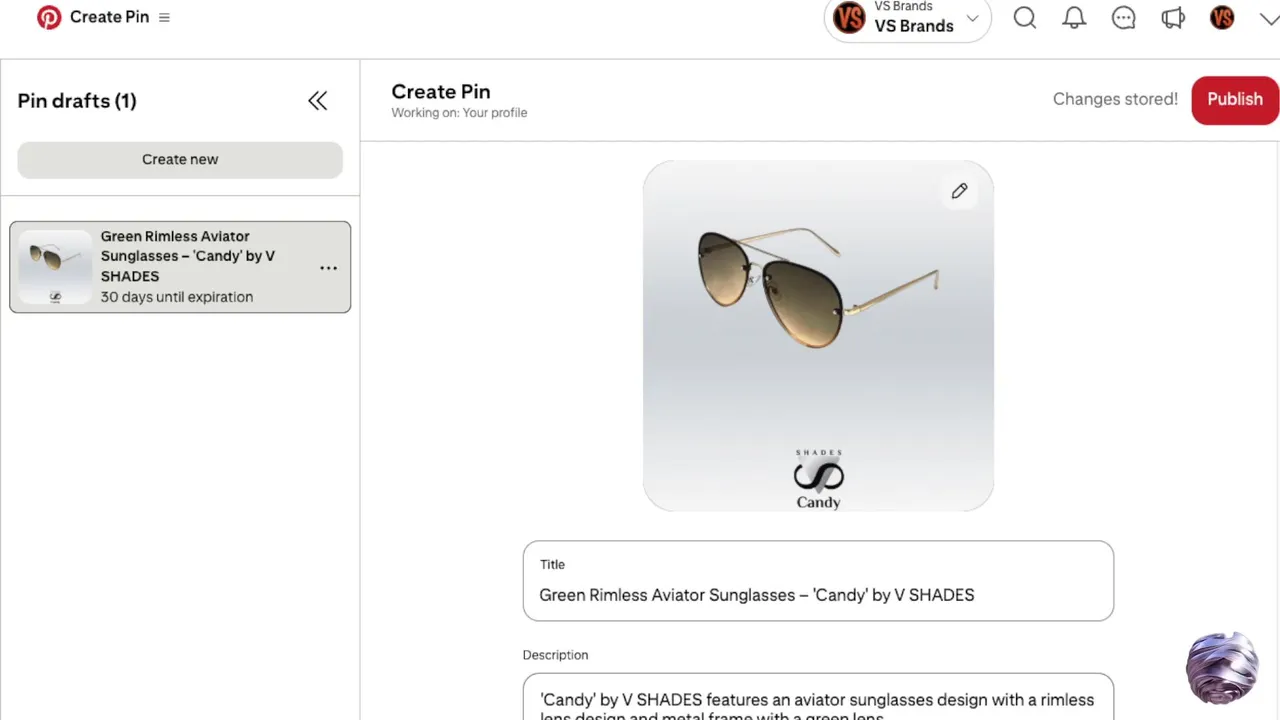Click into the Title input field
The image size is (1280, 720).
pos(817,595)
